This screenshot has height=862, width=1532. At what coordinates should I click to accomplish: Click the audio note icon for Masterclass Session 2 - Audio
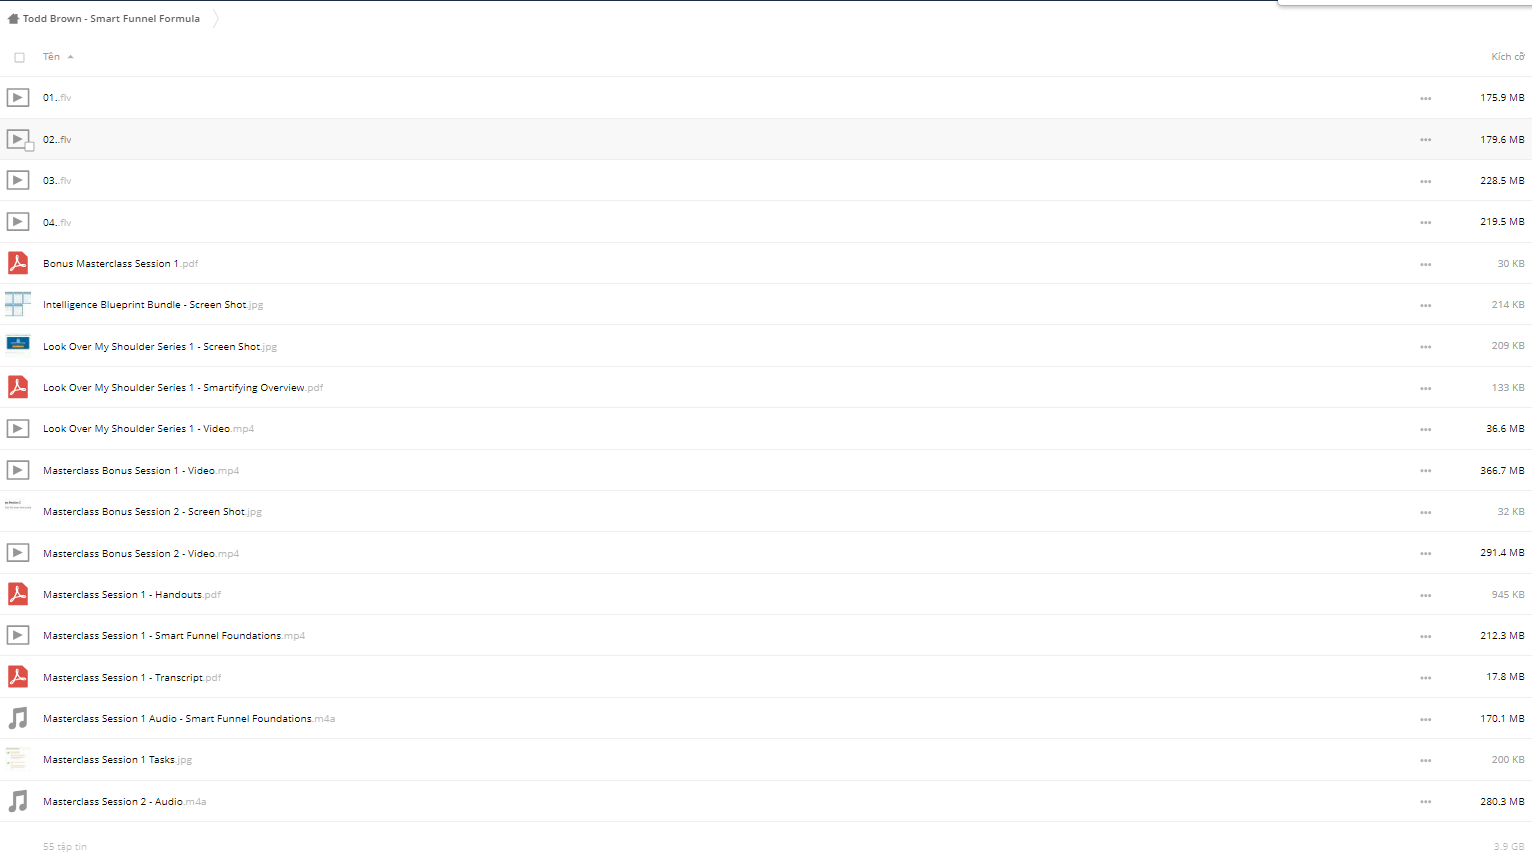click(x=18, y=801)
